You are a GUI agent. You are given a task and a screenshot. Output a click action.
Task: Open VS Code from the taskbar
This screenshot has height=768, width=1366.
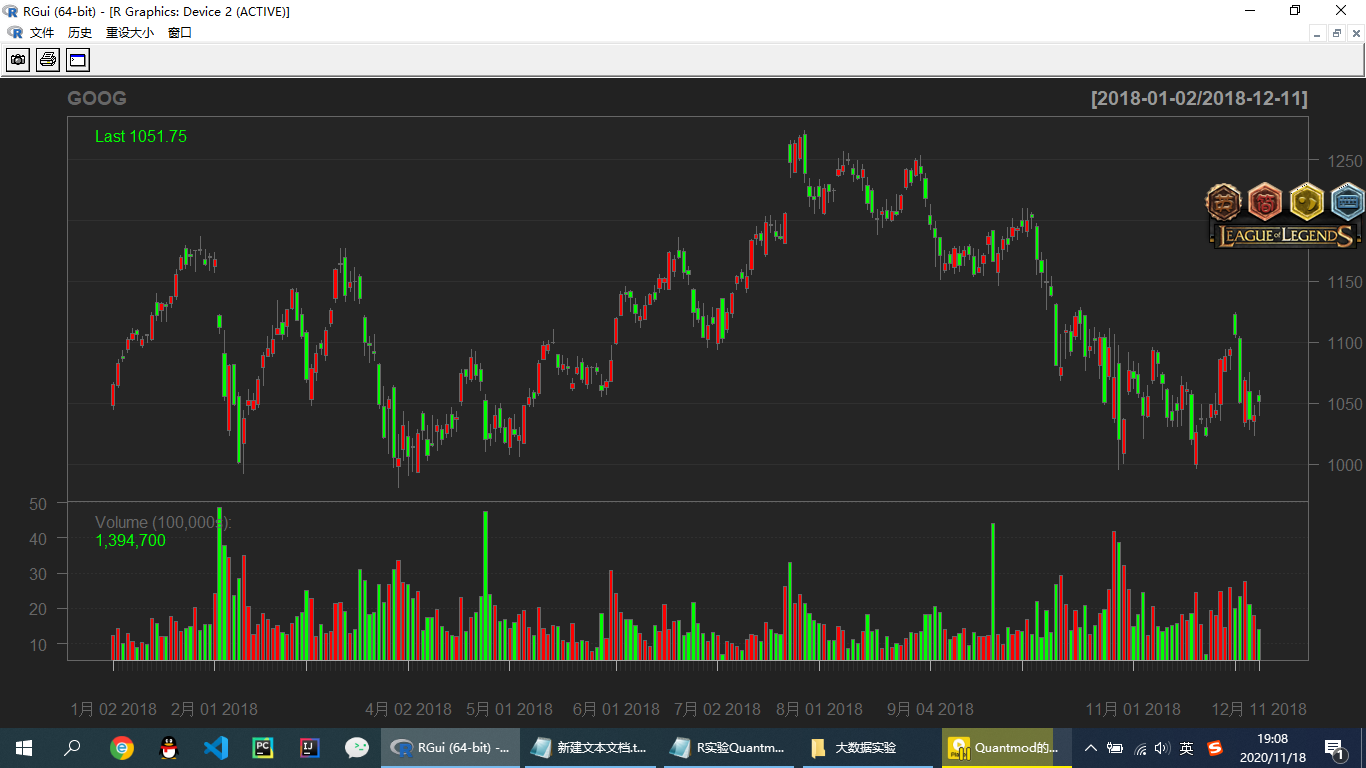pos(216,747)
